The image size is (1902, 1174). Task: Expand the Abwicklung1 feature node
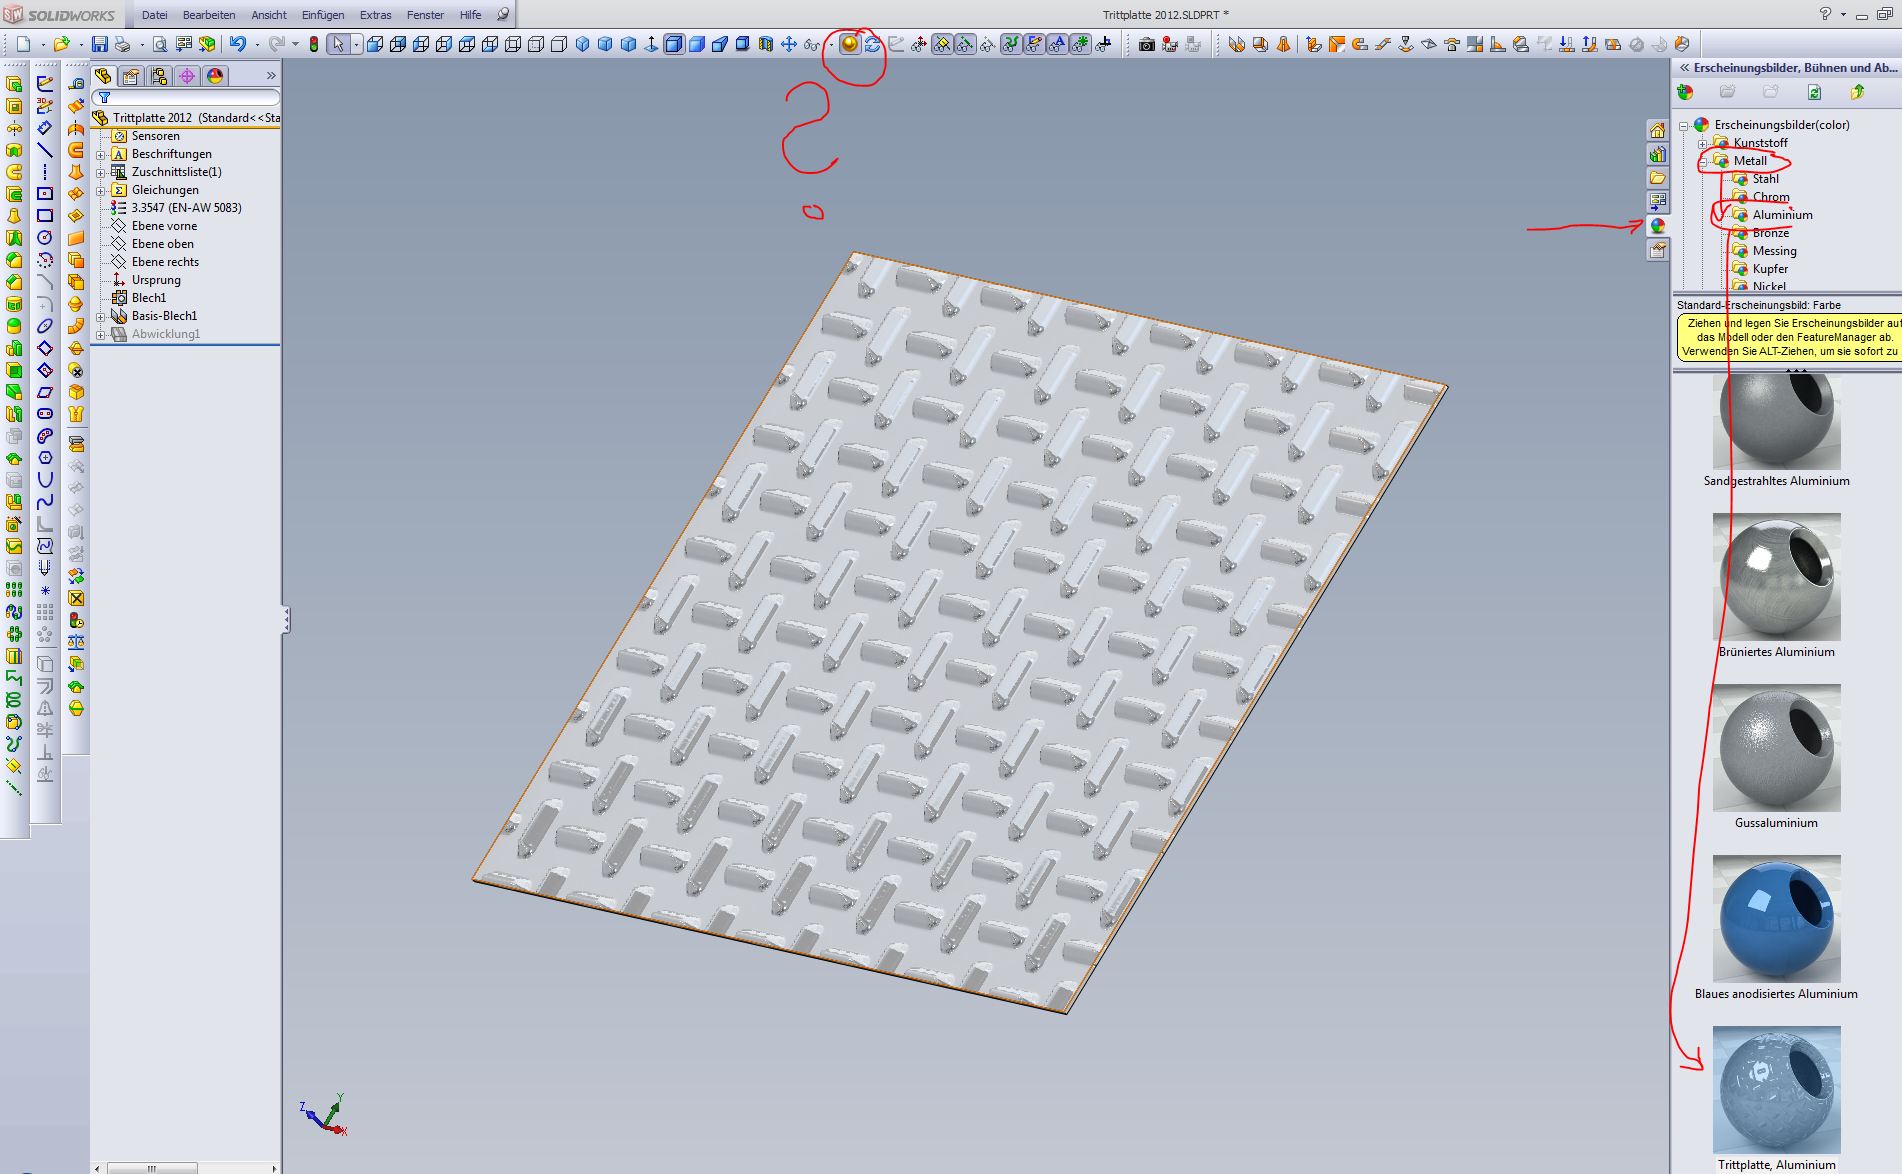click(x=101, y=335)
